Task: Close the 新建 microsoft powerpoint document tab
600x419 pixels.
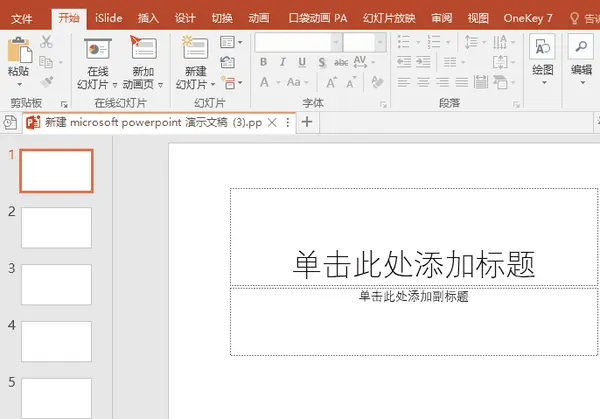Action: click(x=272, y=123)
